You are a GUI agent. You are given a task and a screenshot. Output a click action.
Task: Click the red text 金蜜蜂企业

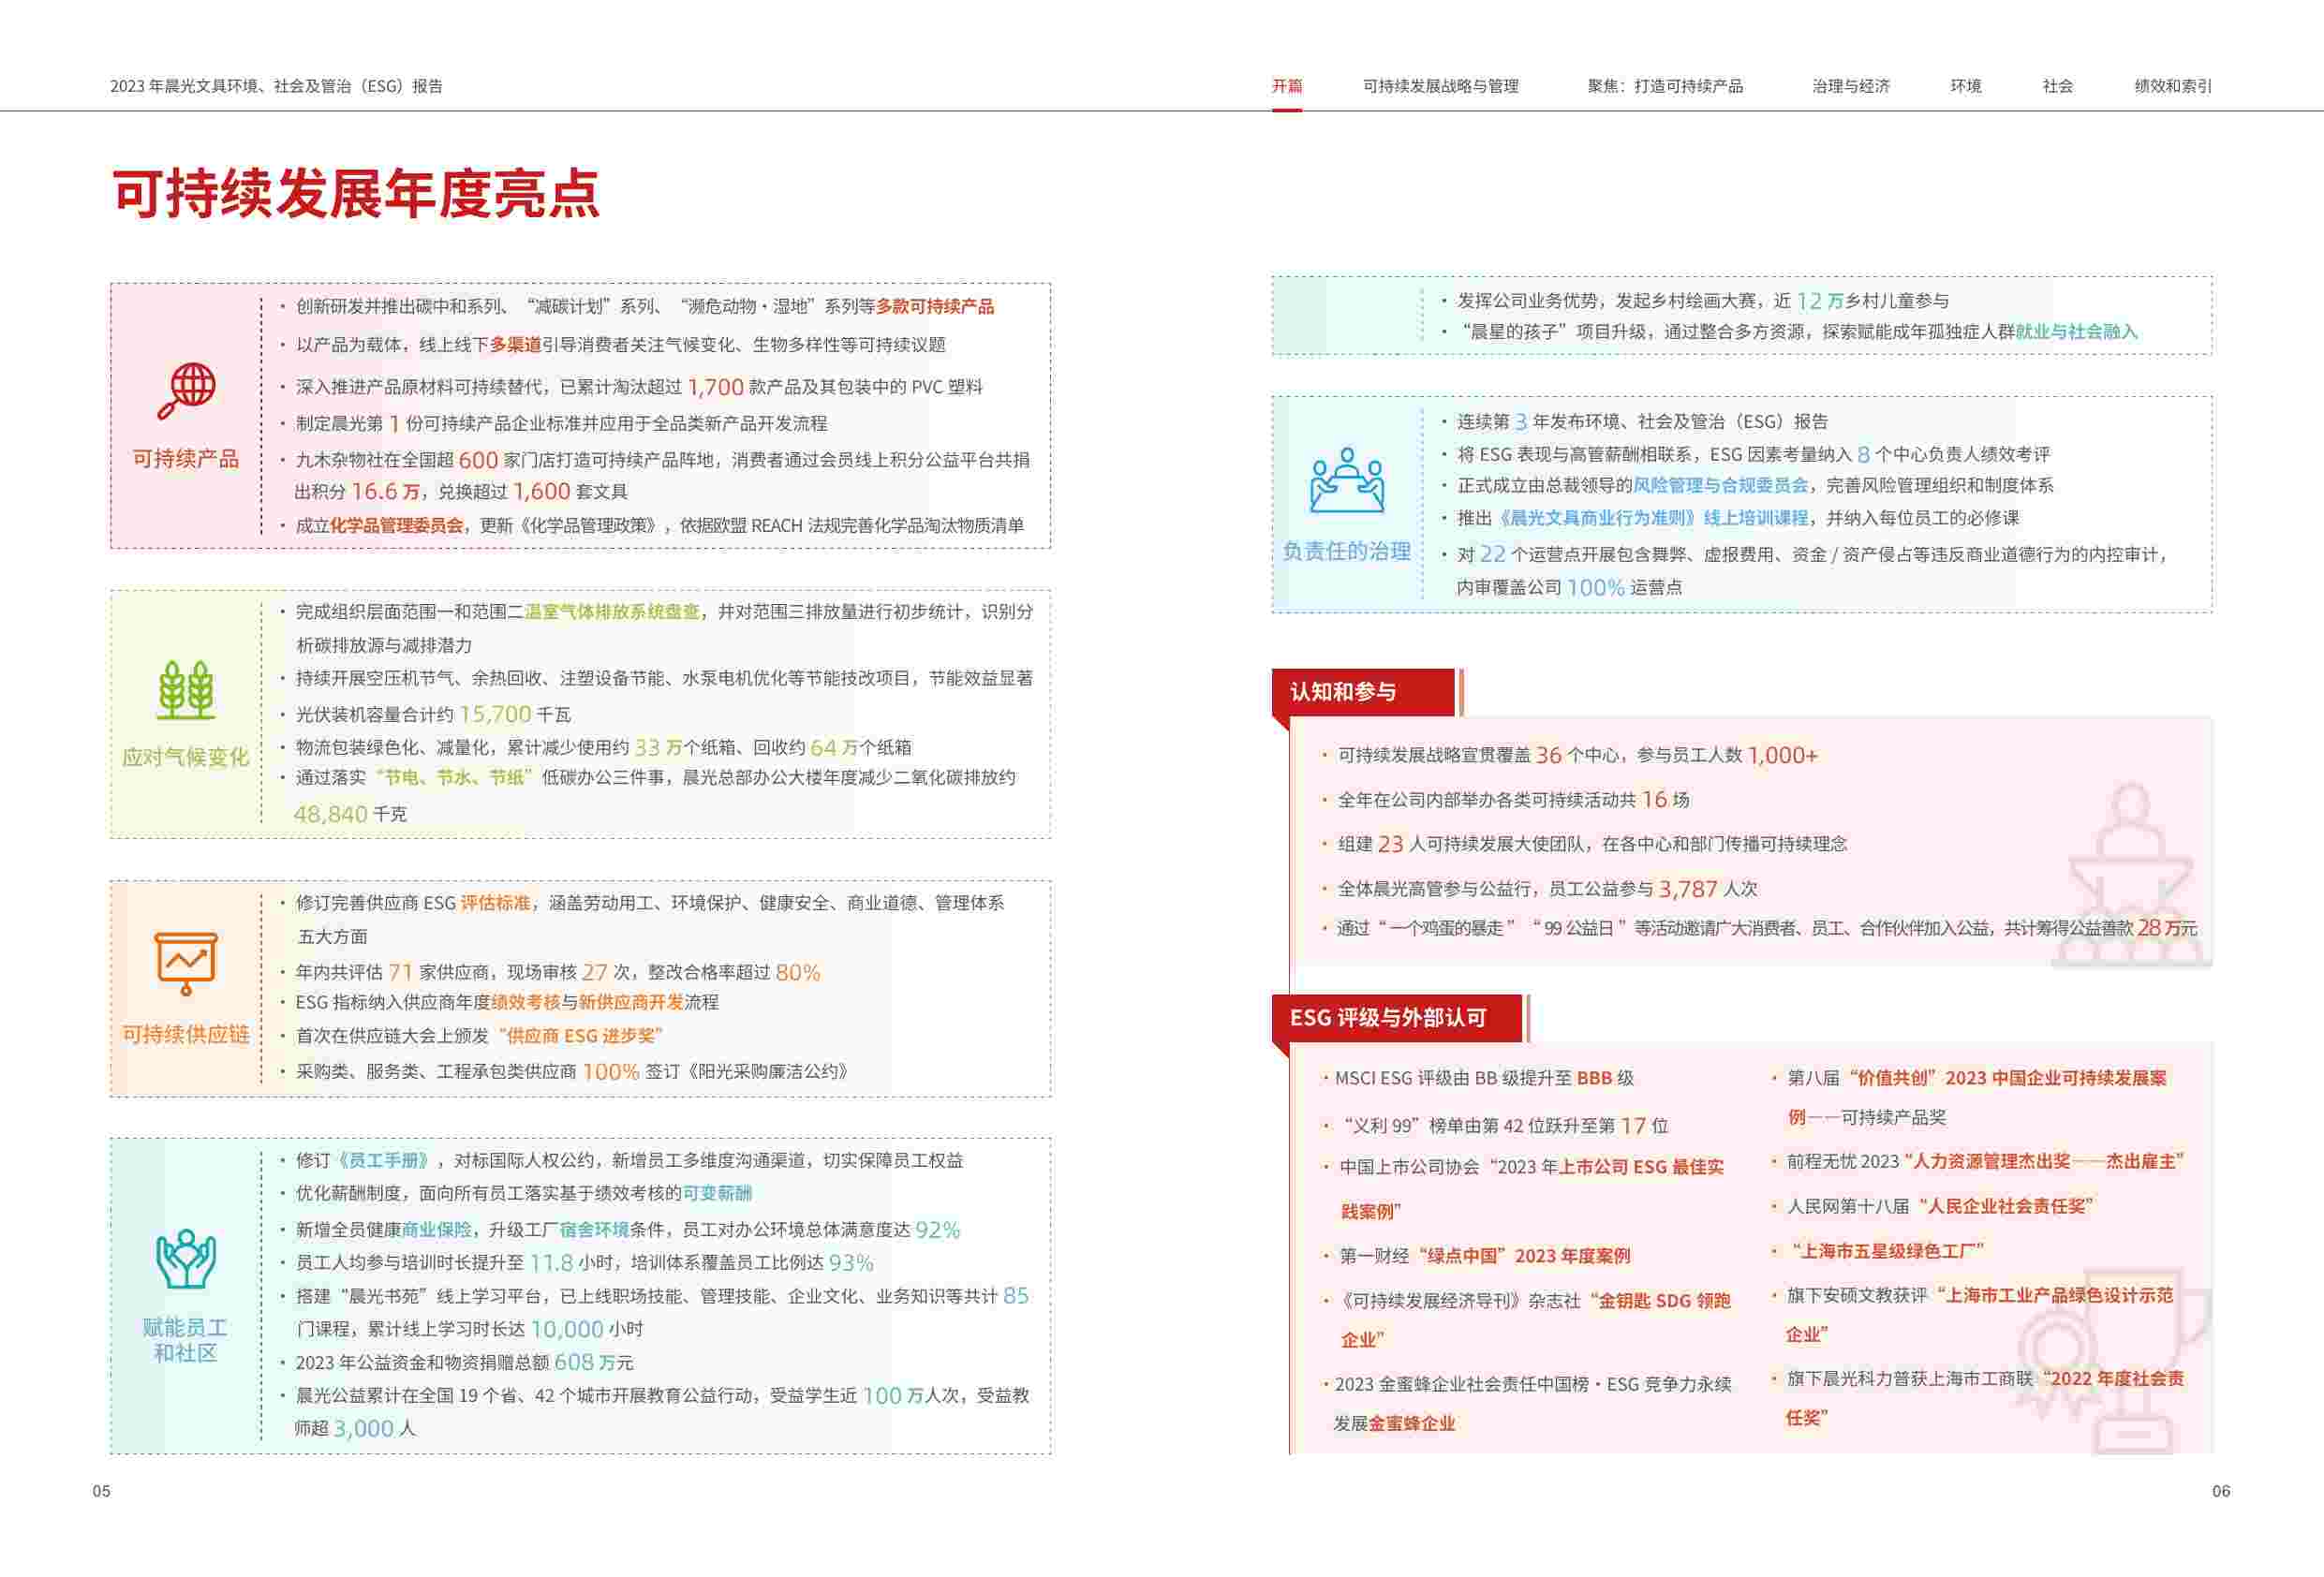pyautogui.click(x=1412, y=1423)
